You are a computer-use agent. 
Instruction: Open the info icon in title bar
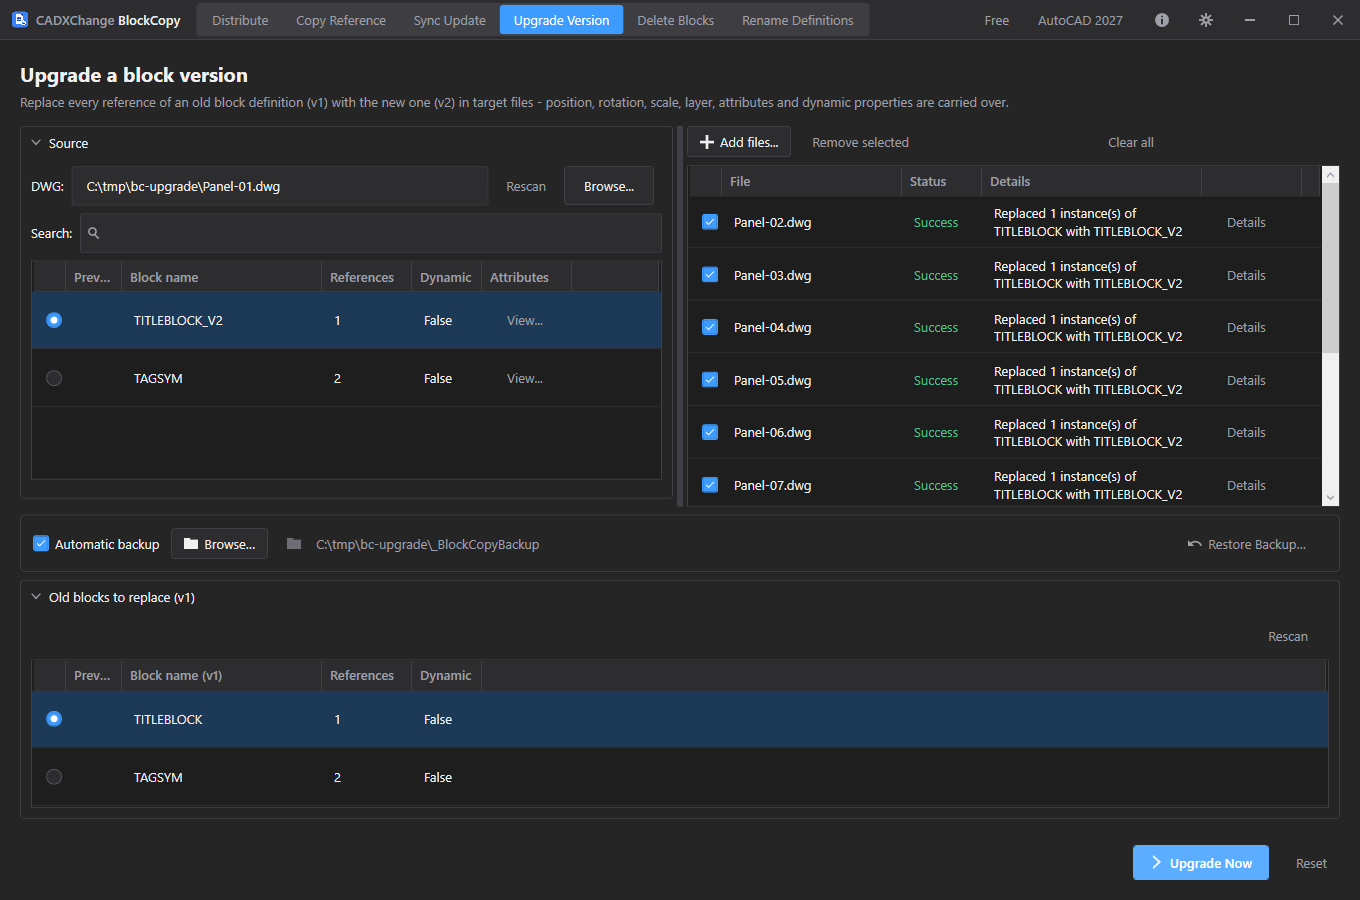pyautogui.click(x=1162, y=20)
